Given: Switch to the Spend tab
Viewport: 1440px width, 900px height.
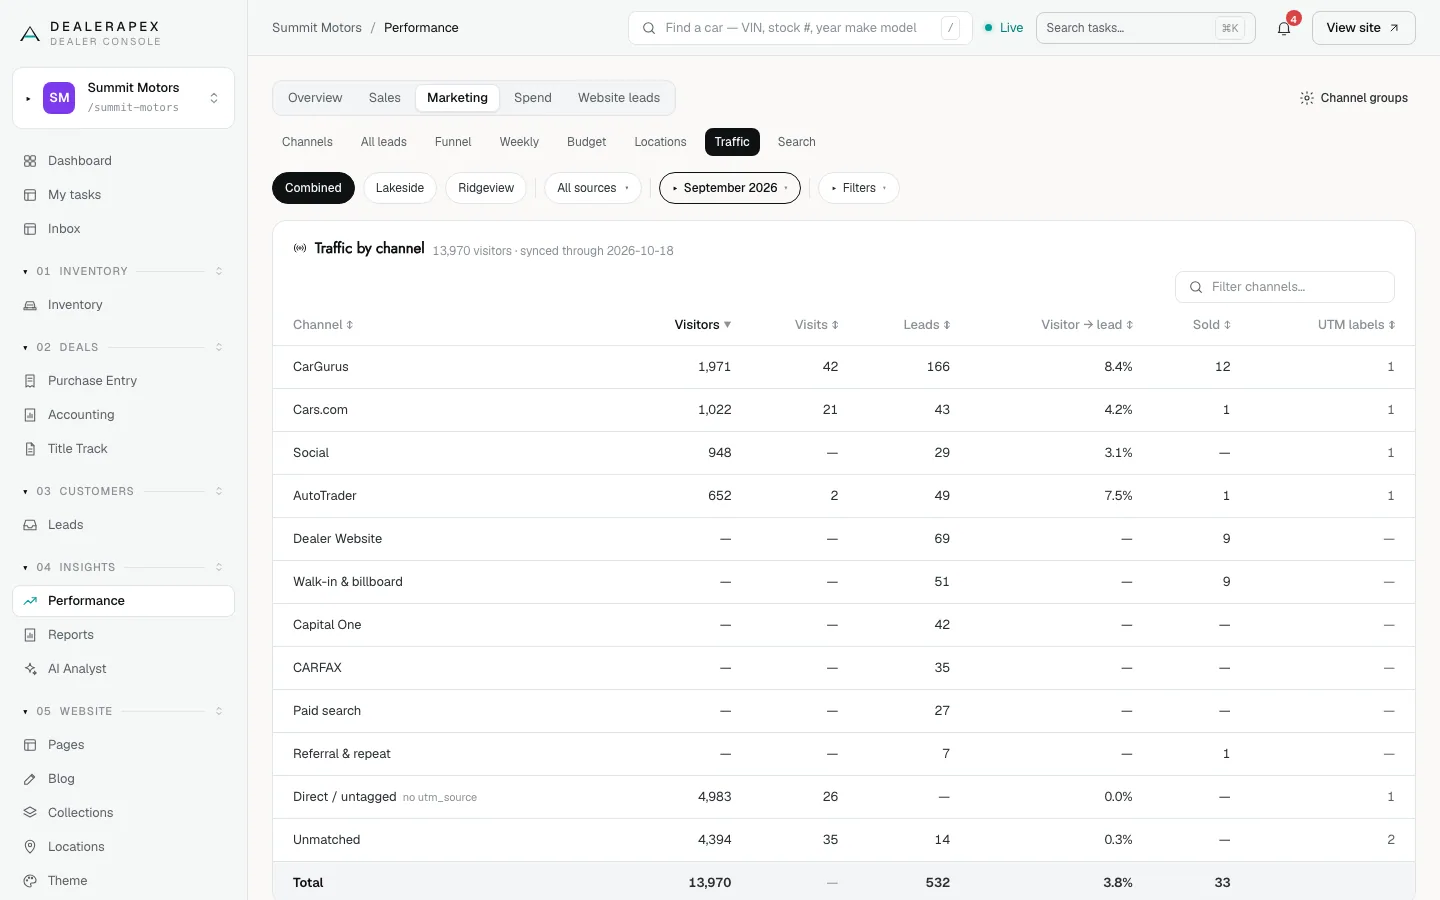Looking at the screenshot, I should coord(533,98).
